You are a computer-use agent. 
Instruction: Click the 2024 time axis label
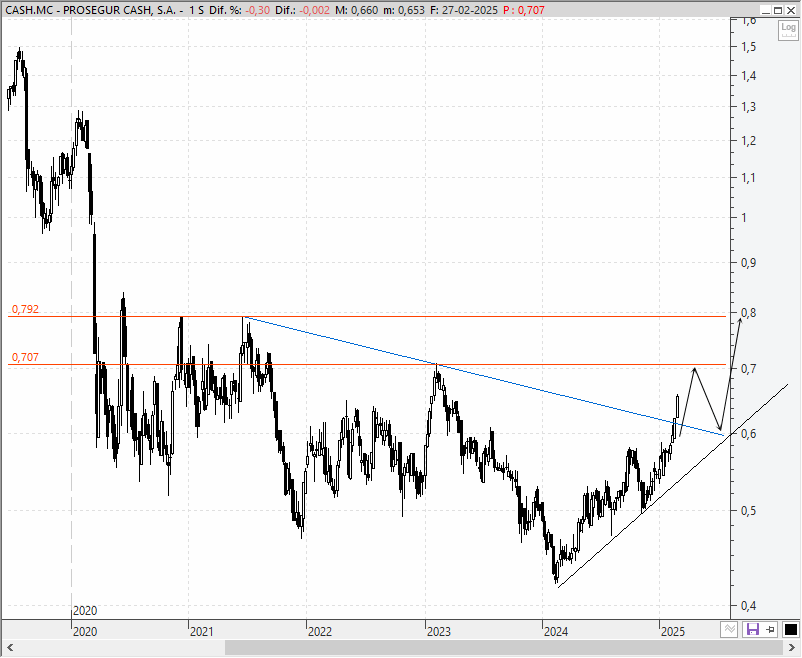(x=556, y=632)
